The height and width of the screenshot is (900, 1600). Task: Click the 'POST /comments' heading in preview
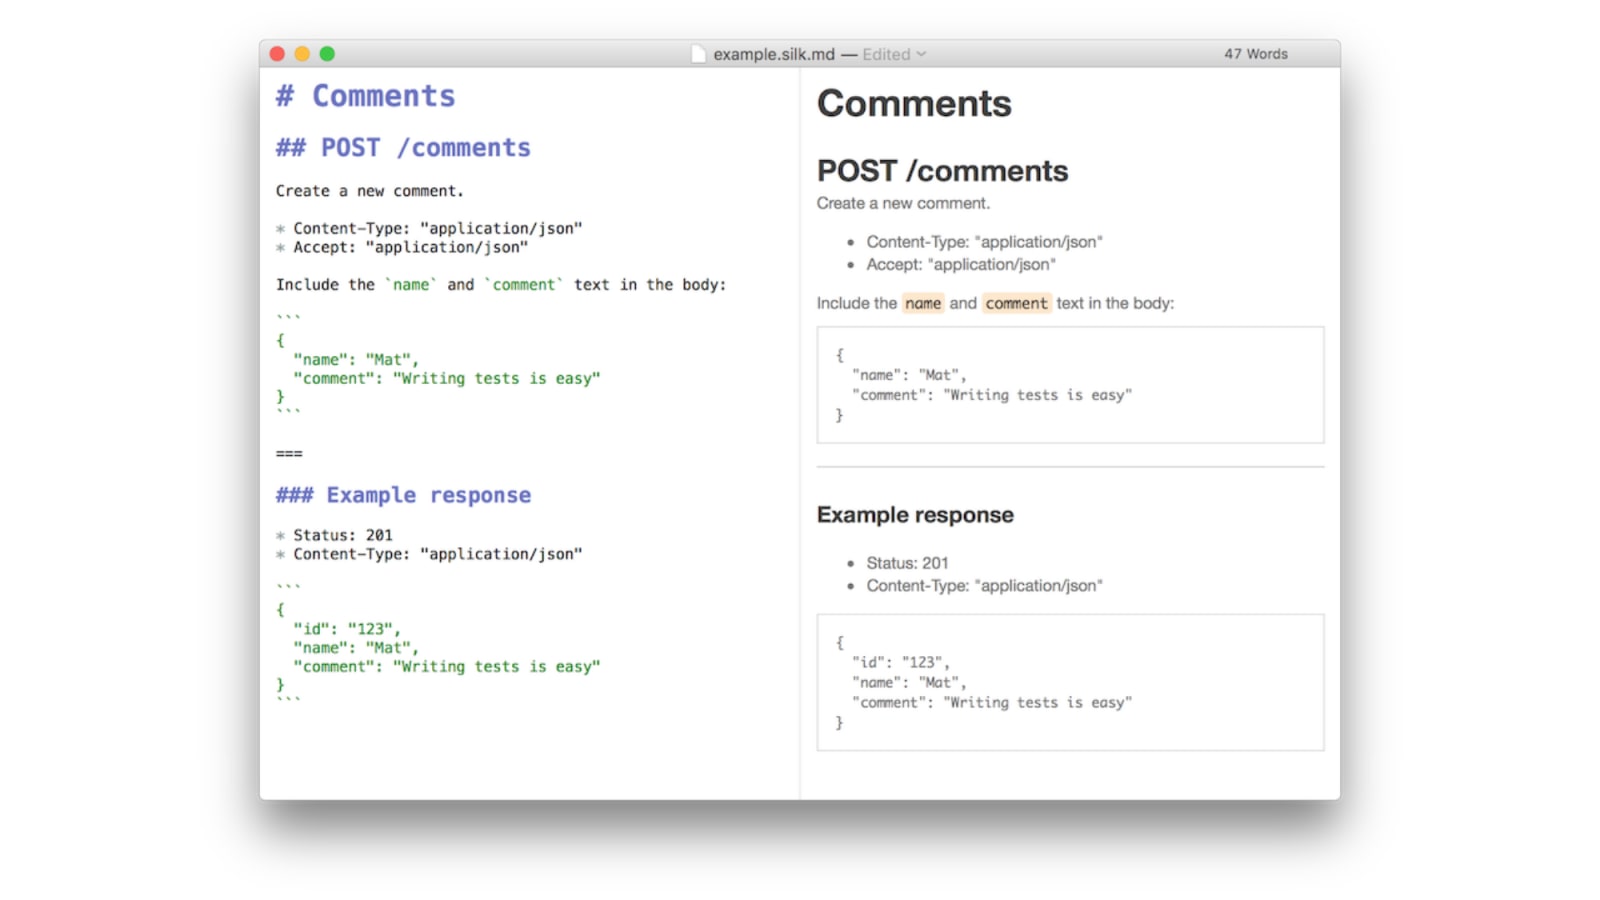[942, 171]
